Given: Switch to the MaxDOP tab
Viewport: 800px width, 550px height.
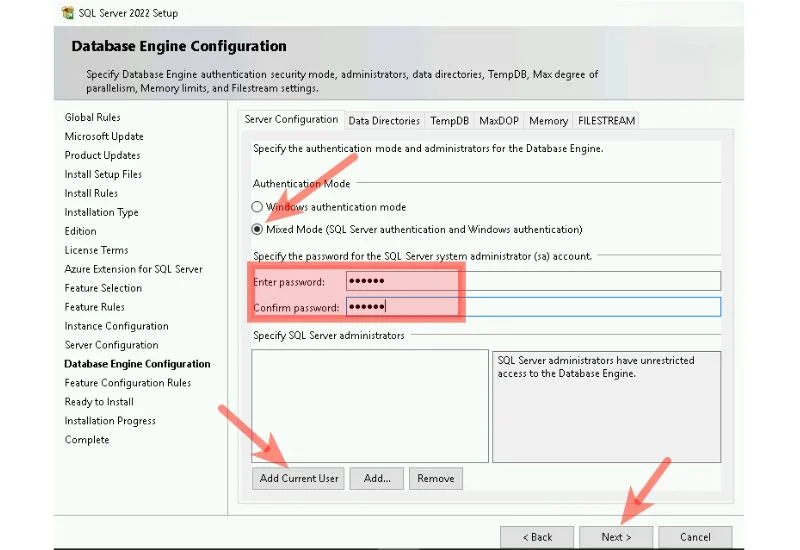Looking at the screenshot, I should pyautogui.click(x=498, y=121).
